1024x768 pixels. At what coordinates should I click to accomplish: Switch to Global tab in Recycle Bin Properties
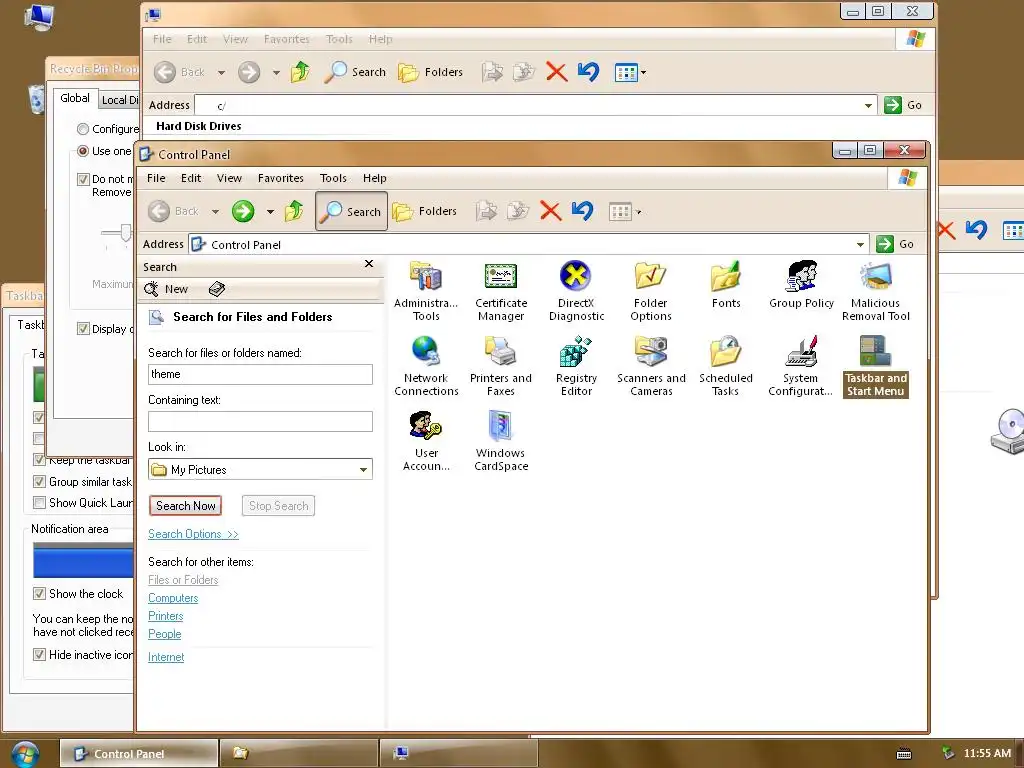tap(75, 98)
